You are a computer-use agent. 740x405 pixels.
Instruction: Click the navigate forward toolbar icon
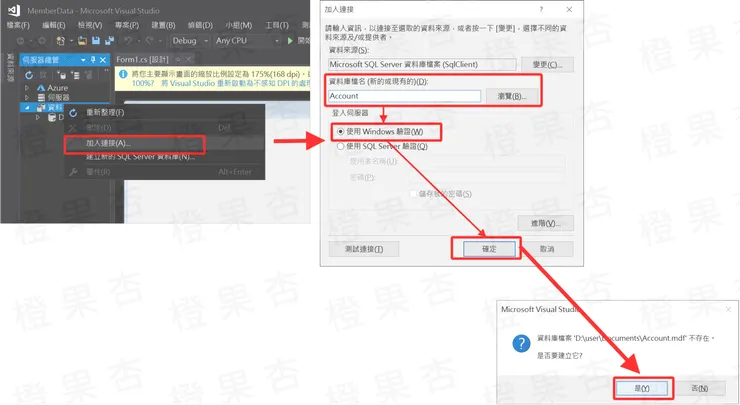tap(42, 41)
